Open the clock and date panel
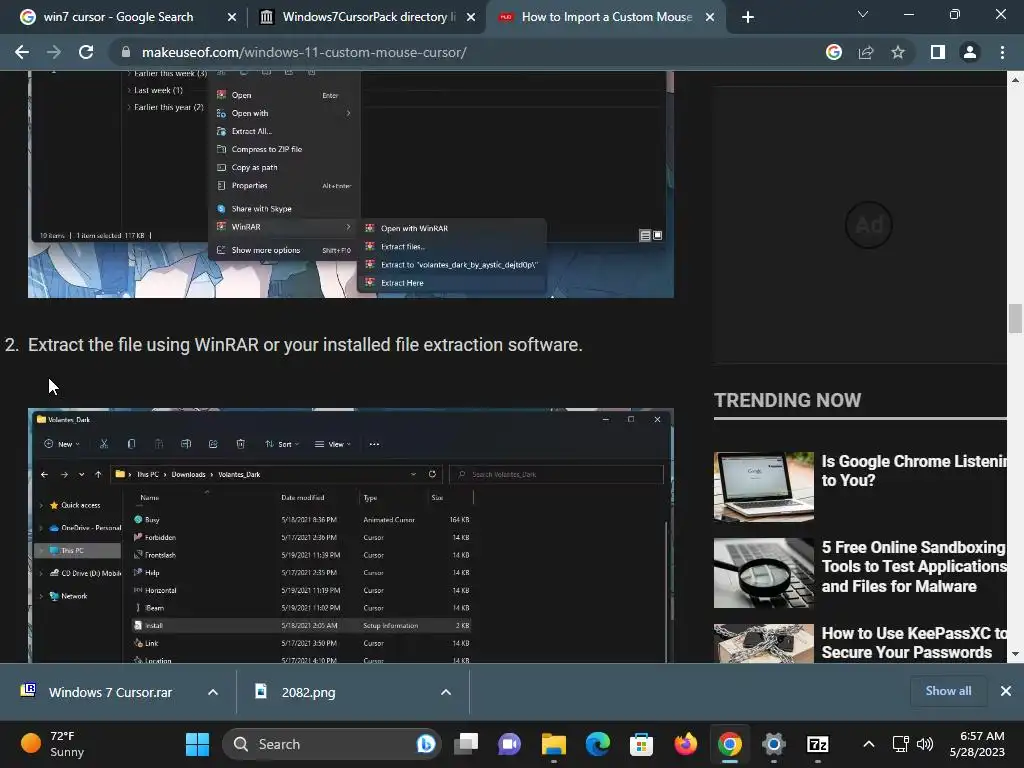The width and height of the screenshot is (1024, 768). 977,744
